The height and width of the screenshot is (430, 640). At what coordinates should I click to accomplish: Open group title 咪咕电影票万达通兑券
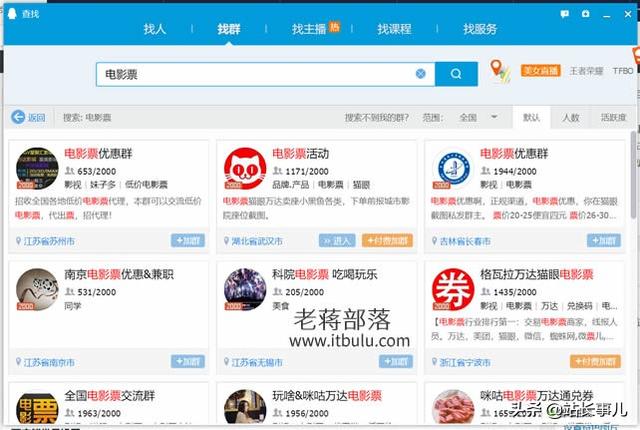coord(536,395)
